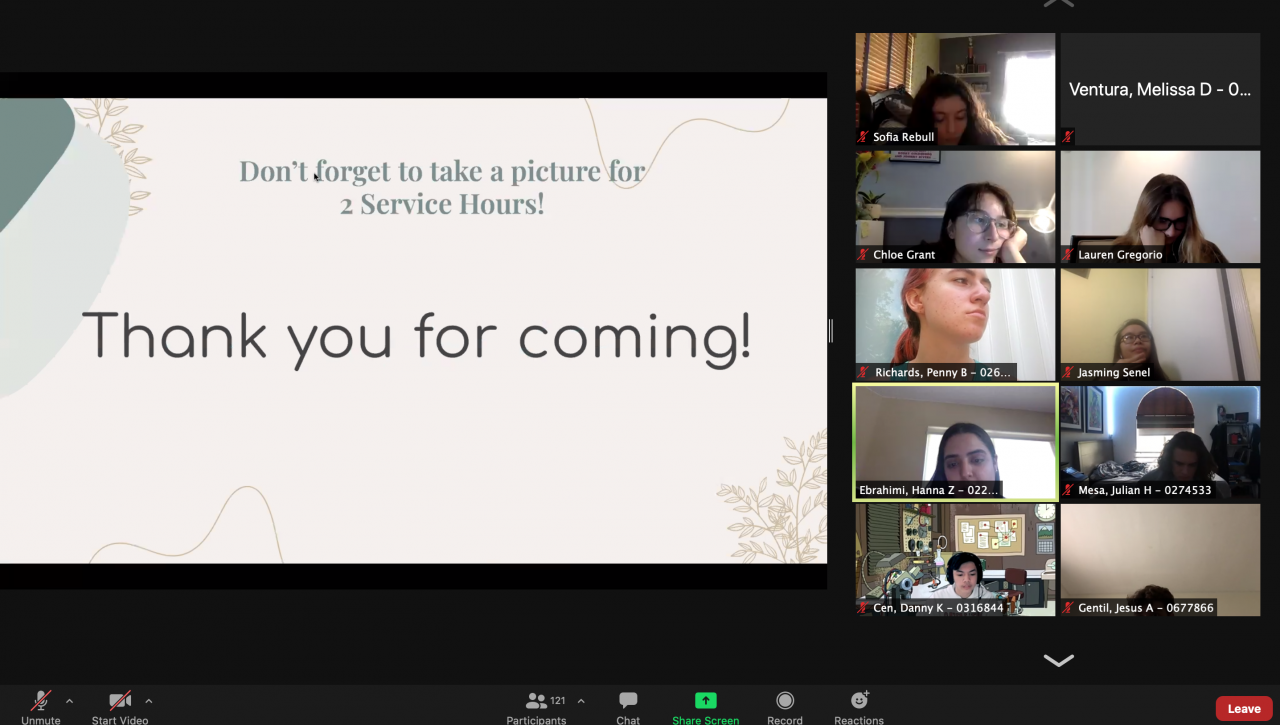Click the "Sofia Rebull" name label
1280x725 pixels.
pos(904,137)
